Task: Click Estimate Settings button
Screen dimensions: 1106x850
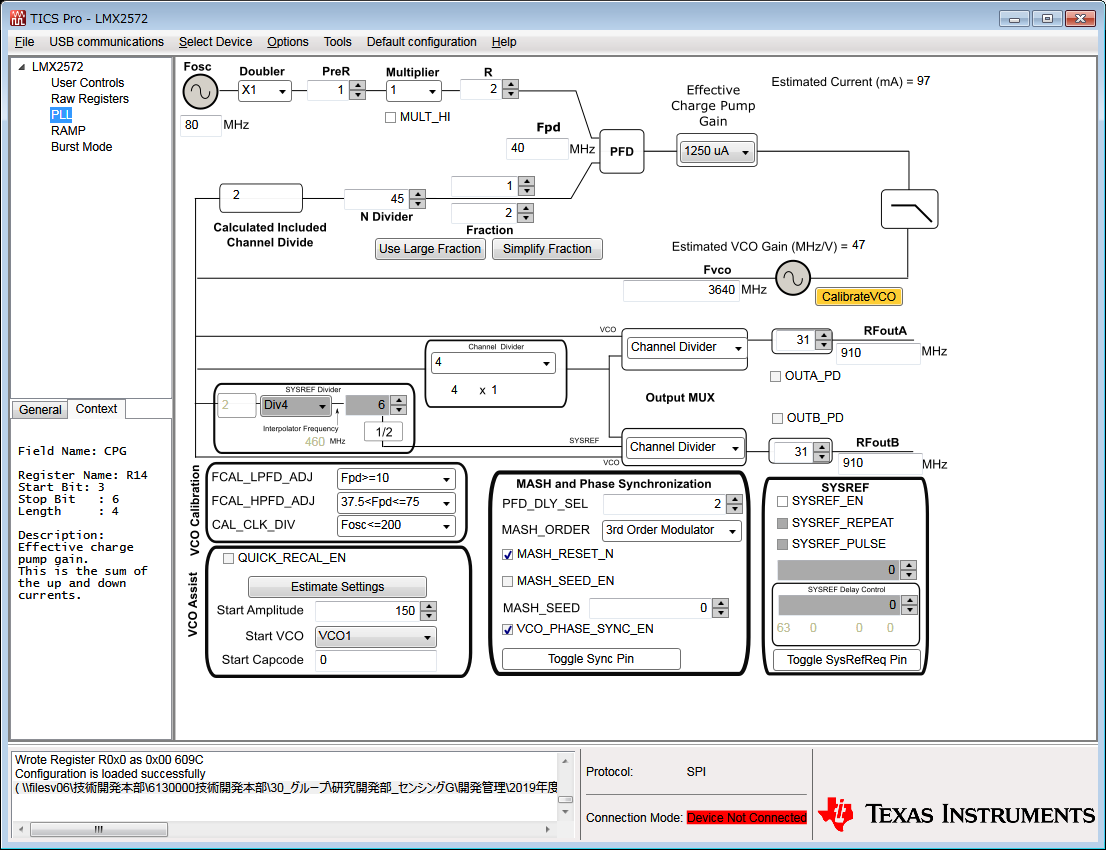Action: [x=337, y=587]
